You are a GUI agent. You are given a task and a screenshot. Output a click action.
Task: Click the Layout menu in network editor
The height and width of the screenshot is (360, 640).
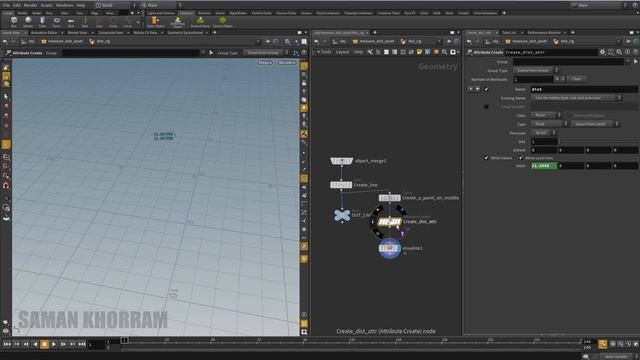pyautogui.click(x=342, y=52)
